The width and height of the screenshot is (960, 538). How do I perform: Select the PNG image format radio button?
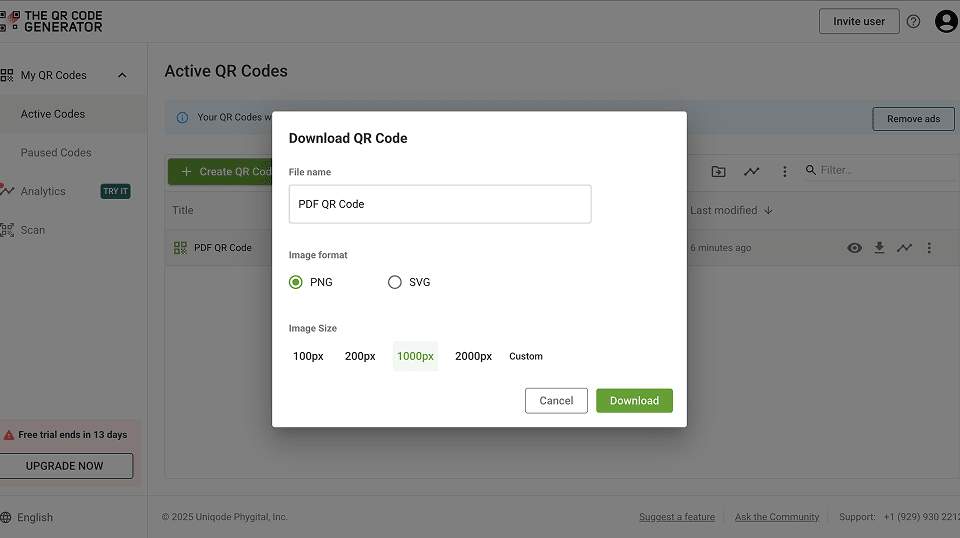(x=296, y=282)
